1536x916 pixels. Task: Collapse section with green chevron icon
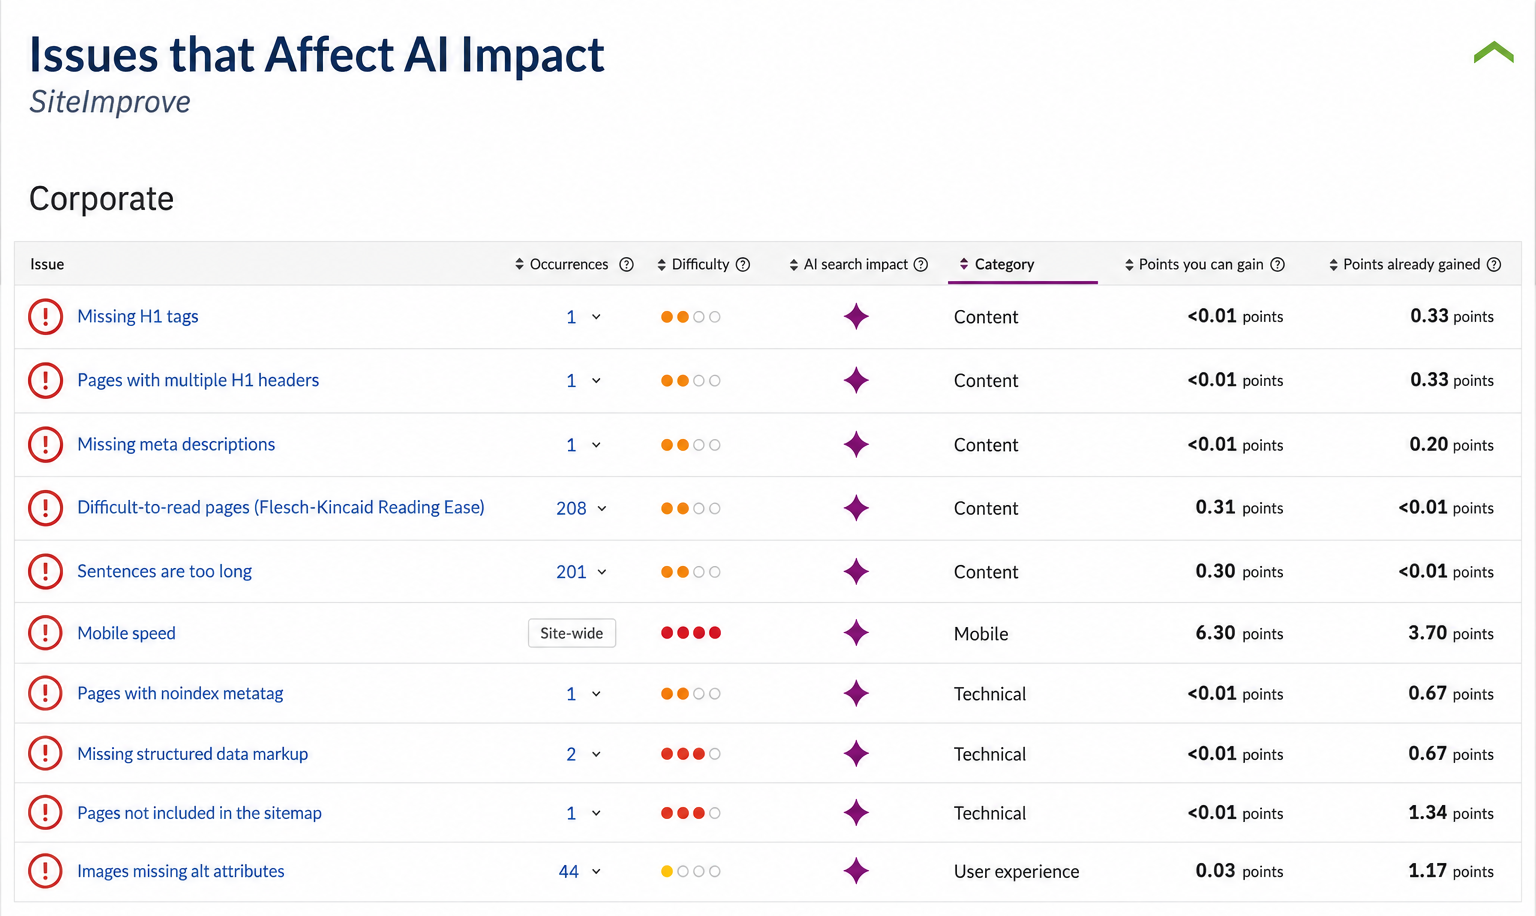tap(1493, 52)
